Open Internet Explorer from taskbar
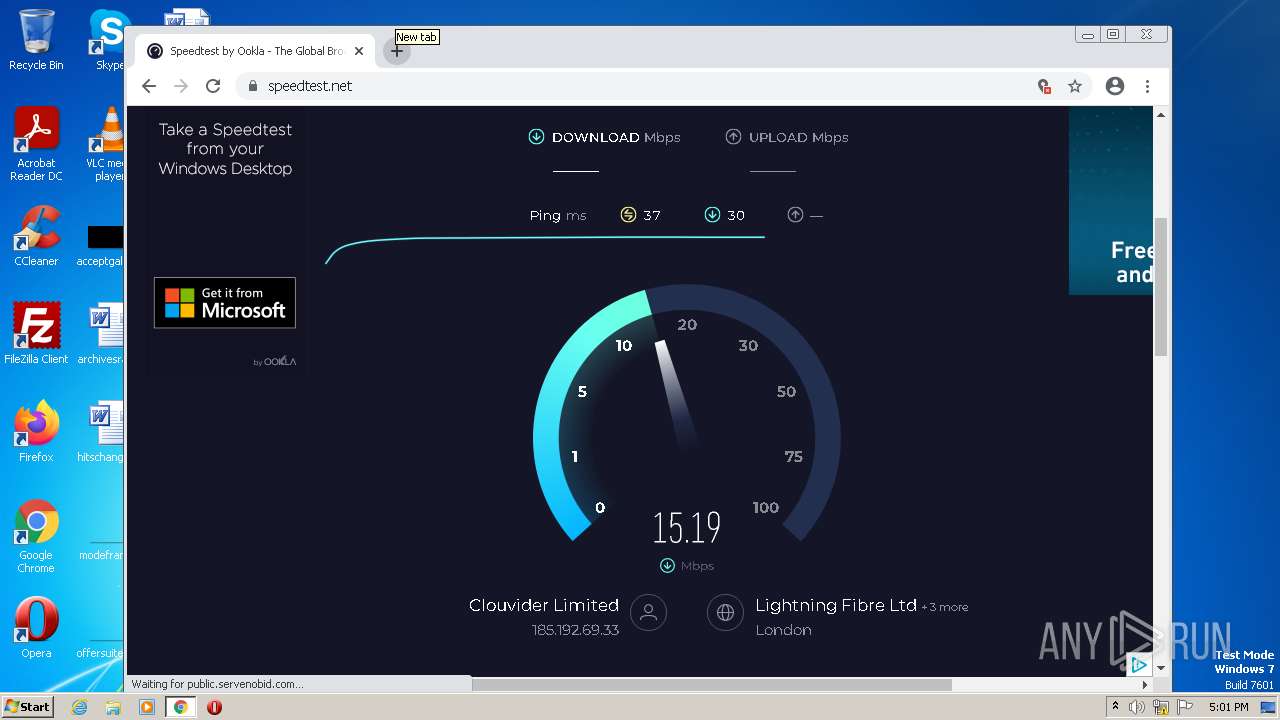Screen dimensions: 1280x720 click(x=80, y=707)
